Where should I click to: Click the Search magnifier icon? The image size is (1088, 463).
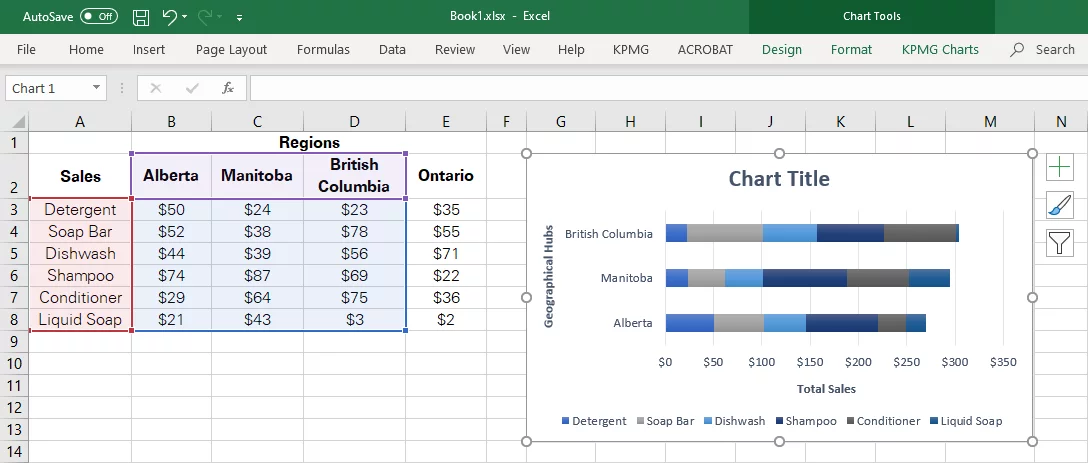pyautogui.click(x=1017, y=49)
